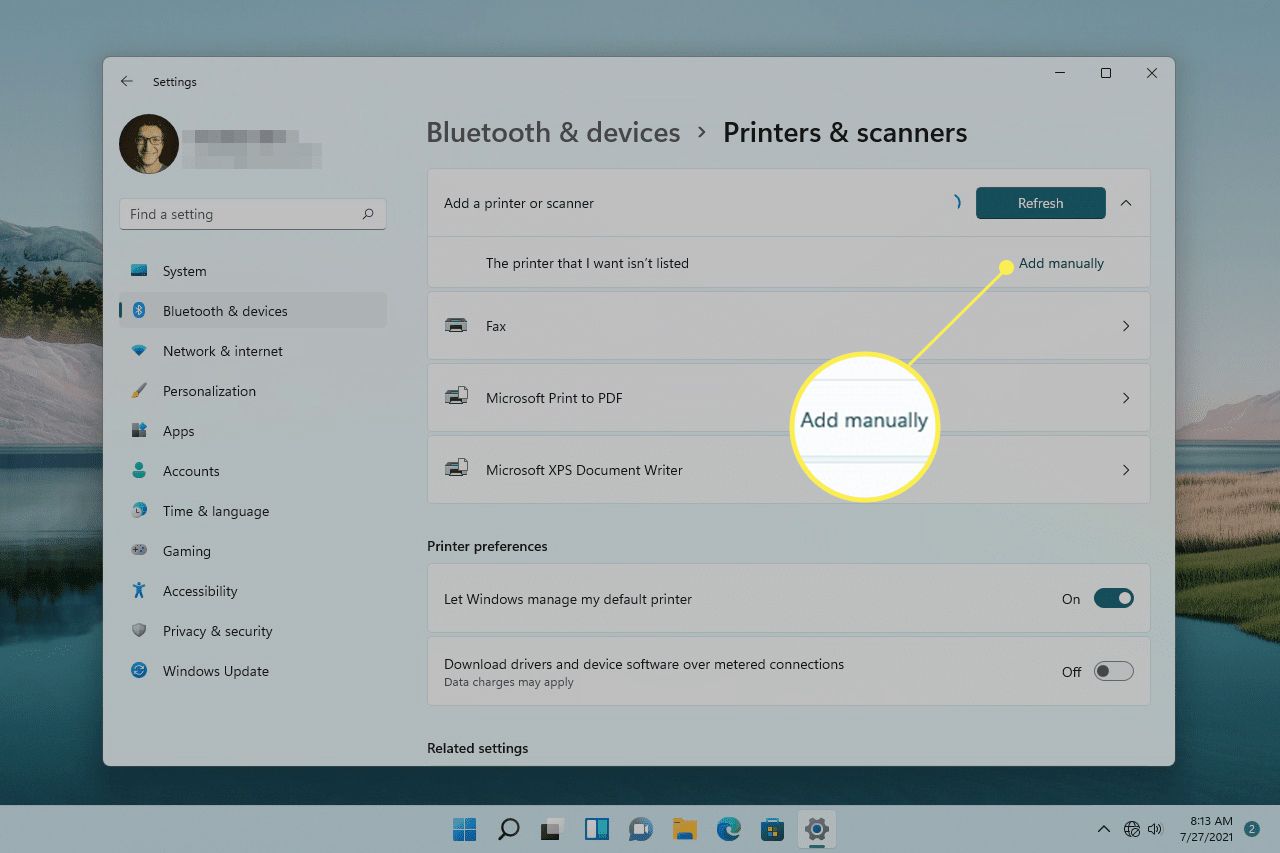Image resolution: width=1280 pixels, height=853 pixels.
Task: Turn off Let Windows manage default printer
Action: pos(1113,599)
